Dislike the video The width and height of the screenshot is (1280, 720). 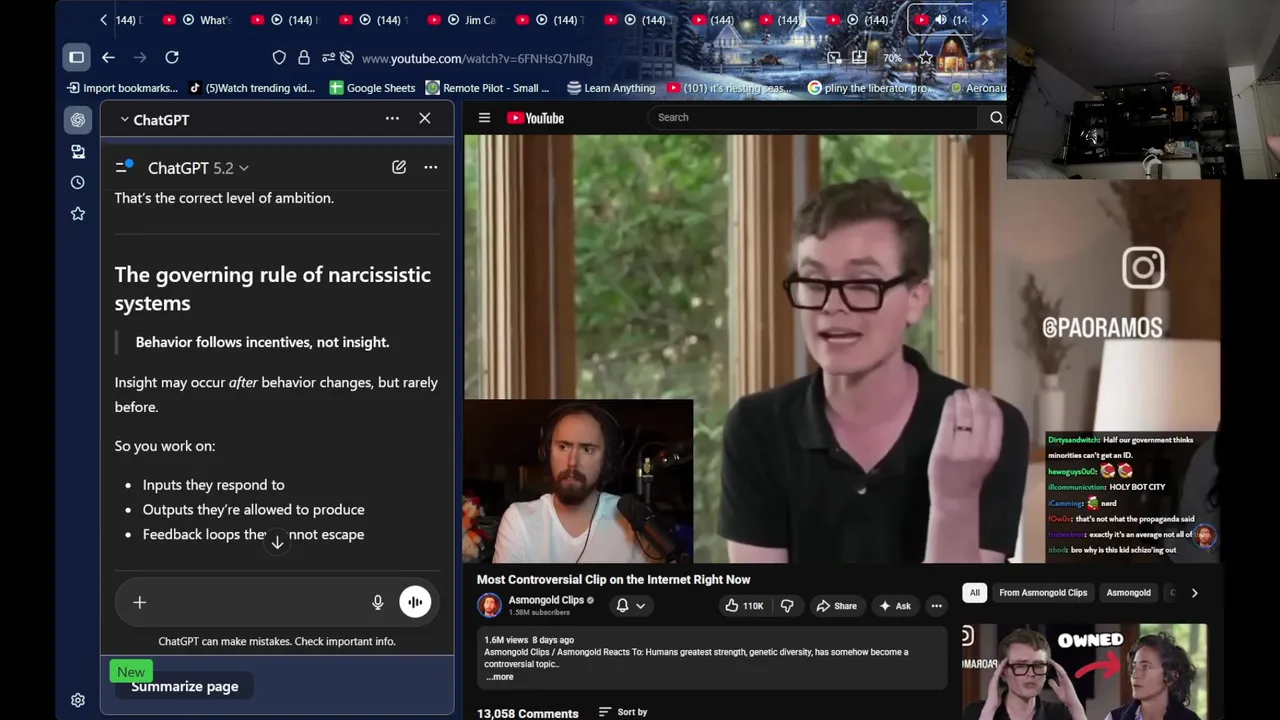787,606
